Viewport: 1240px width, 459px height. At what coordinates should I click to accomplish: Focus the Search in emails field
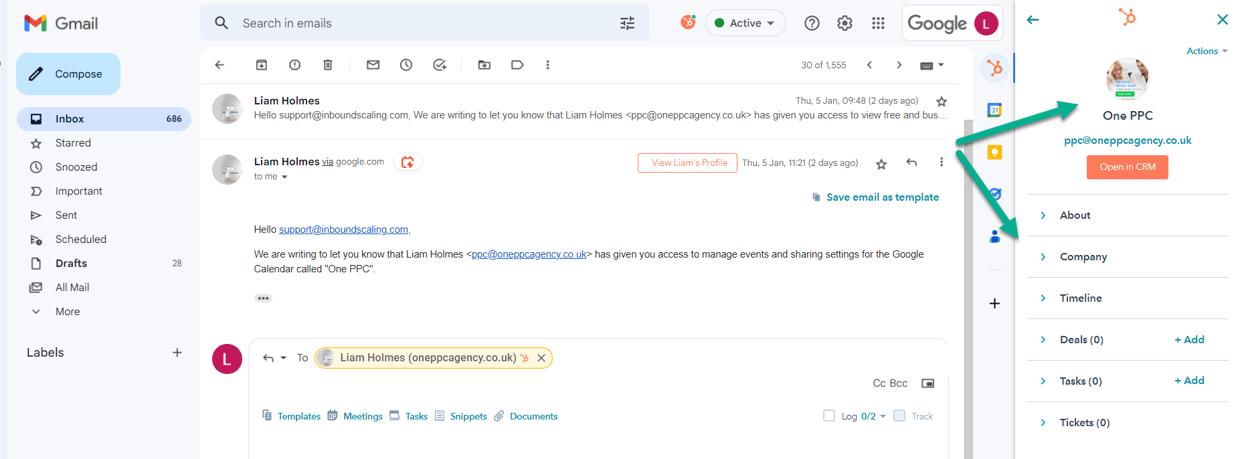425,23
